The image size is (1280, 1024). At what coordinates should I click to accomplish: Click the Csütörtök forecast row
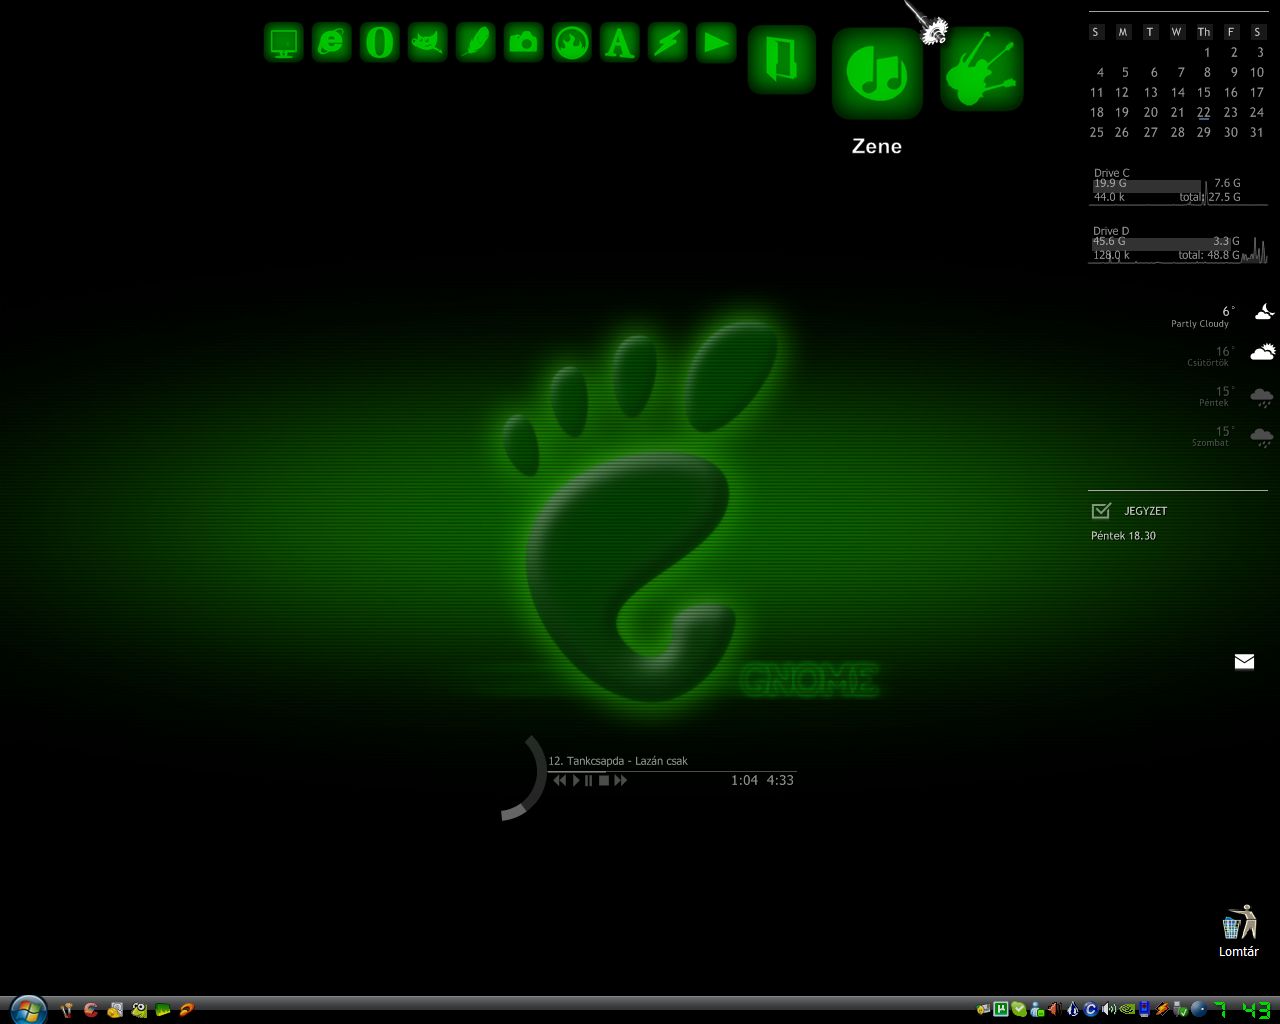tap(1230, 356)
